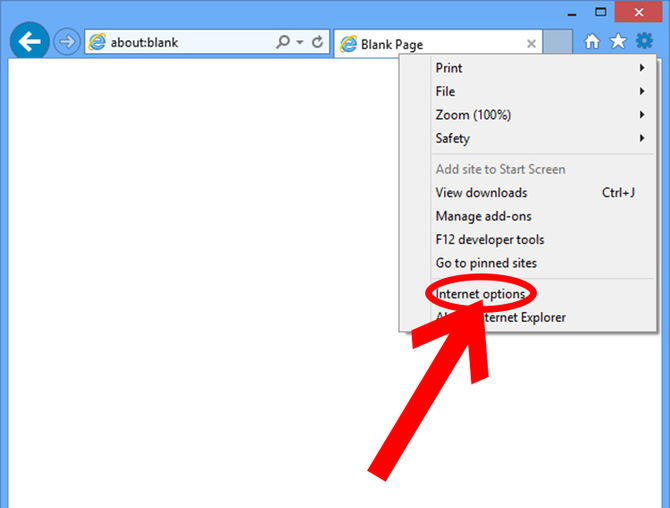Click the search magnifier in address bar
Image resolution: width=670 pixels, height=508 pixels.
pyautogui.click(x=282, y=42)
